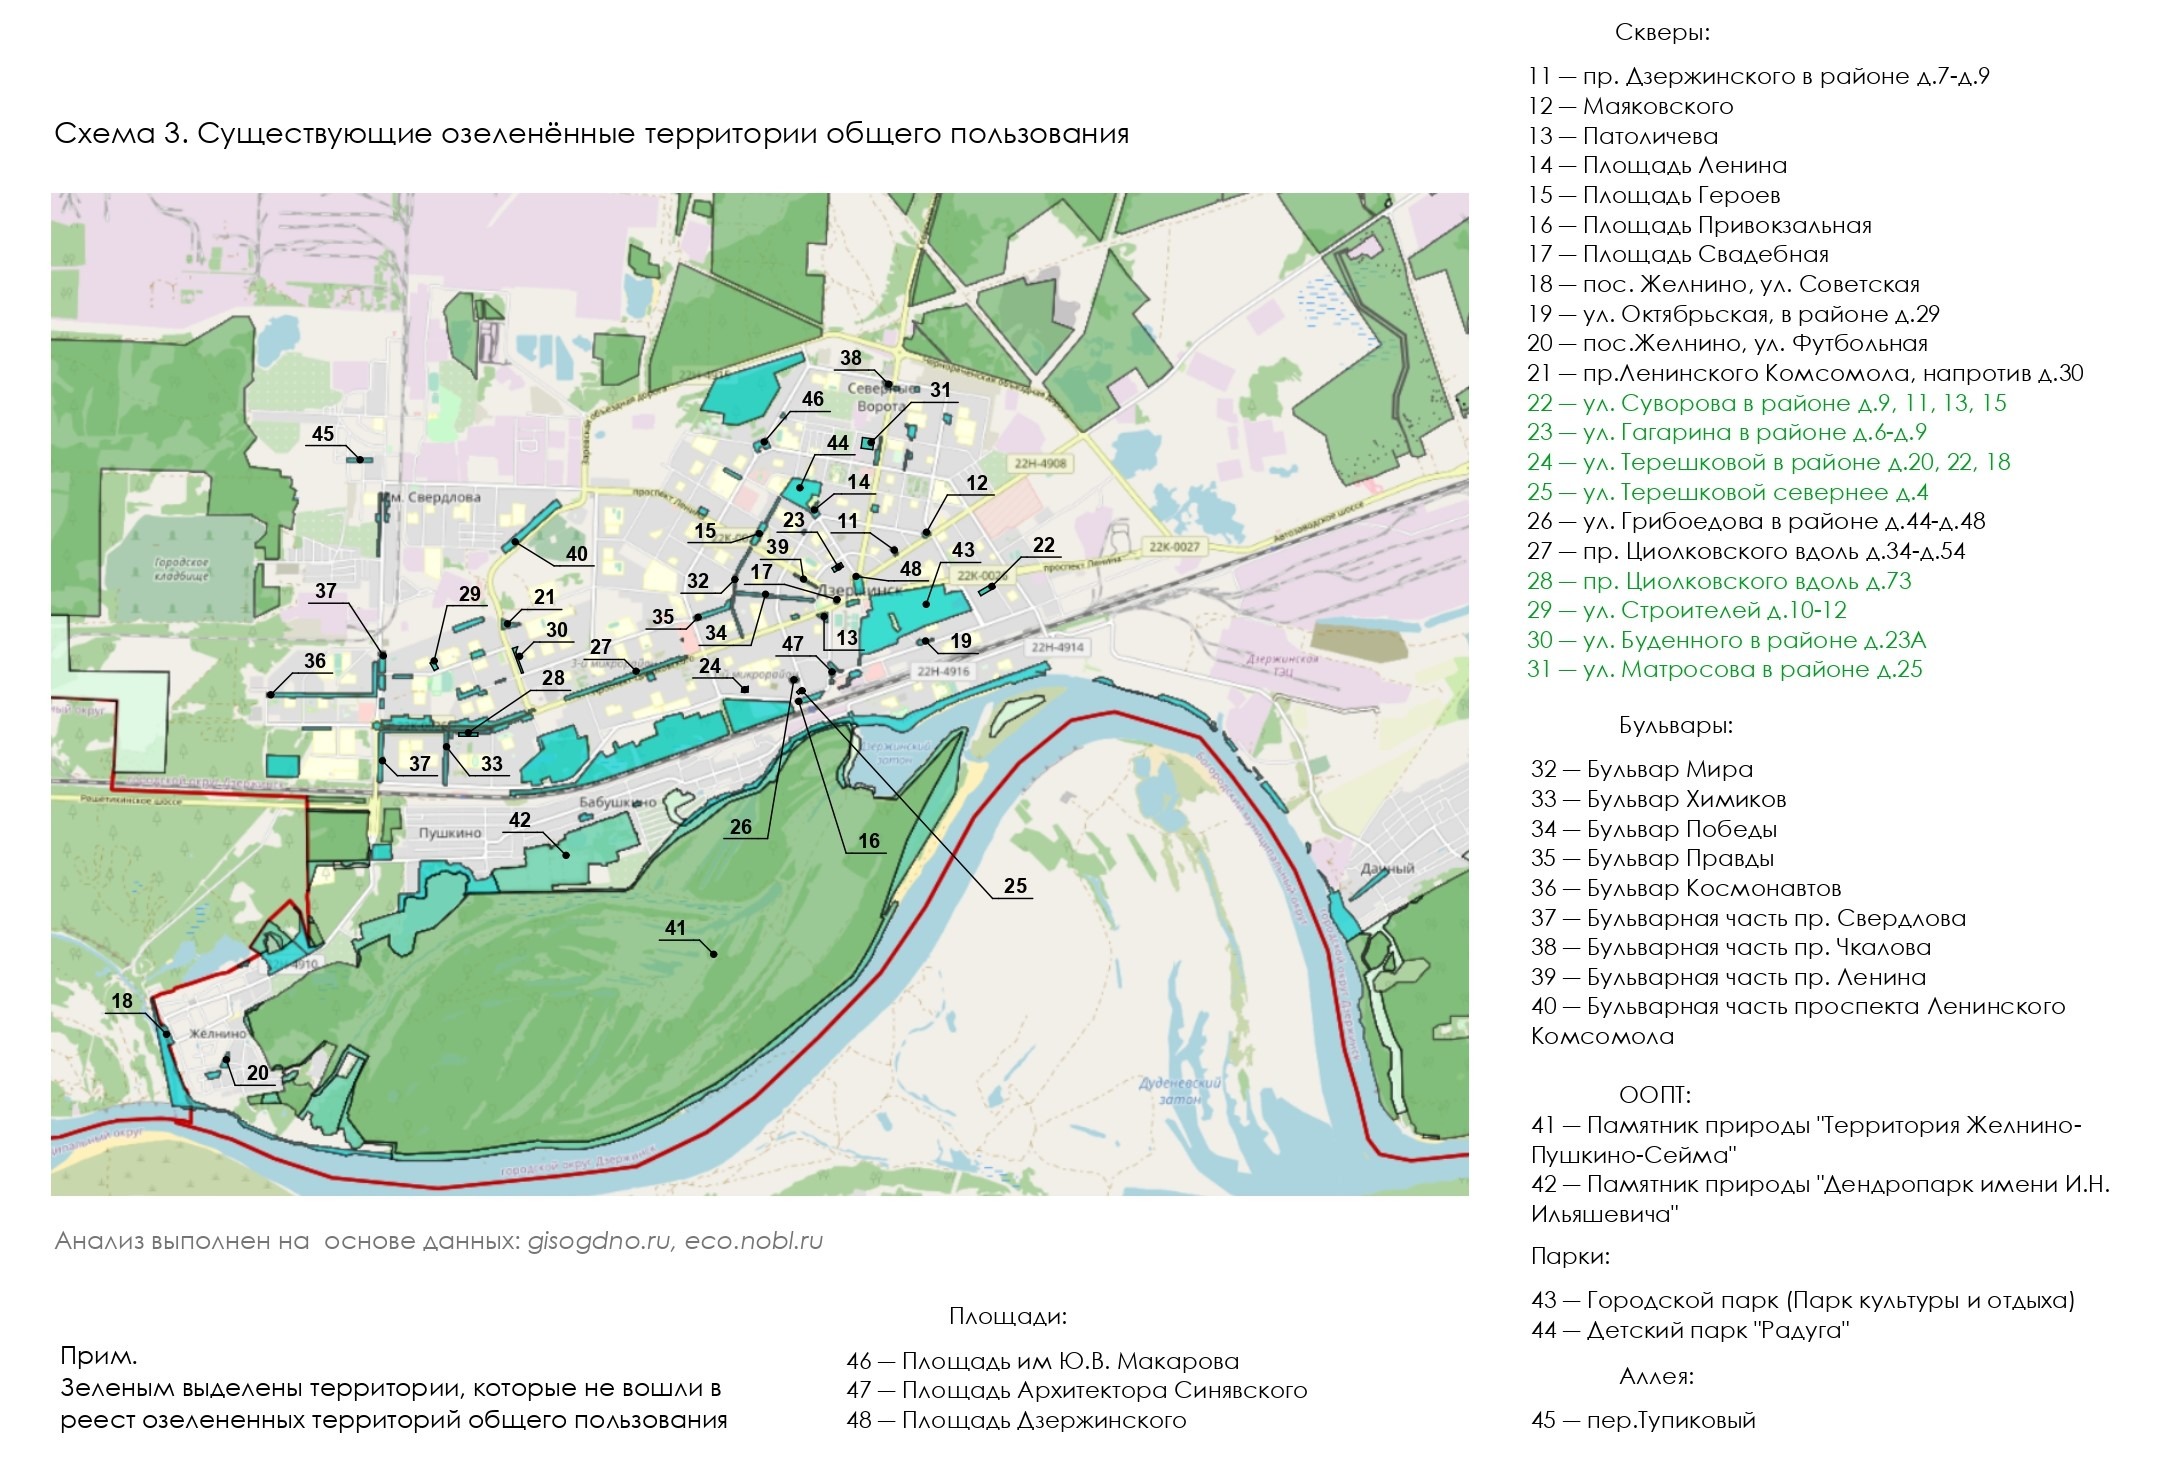Image resolution: width=2161 pixels, height=1470 pixels.
Task: Select legend entry '18 — пос. Желнино, ул. Советская'
Action: pyautogui.click(x=1723, y=284)
